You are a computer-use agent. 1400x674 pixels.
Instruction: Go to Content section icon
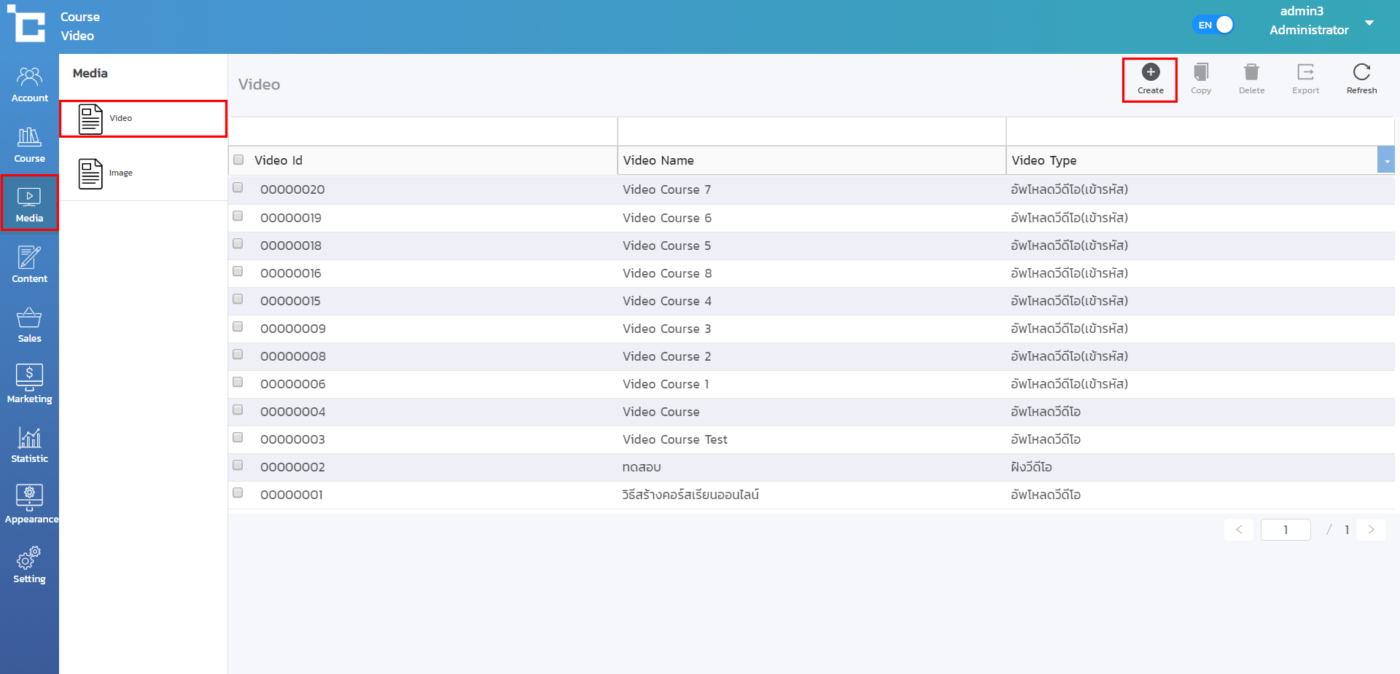coord(29,264)
